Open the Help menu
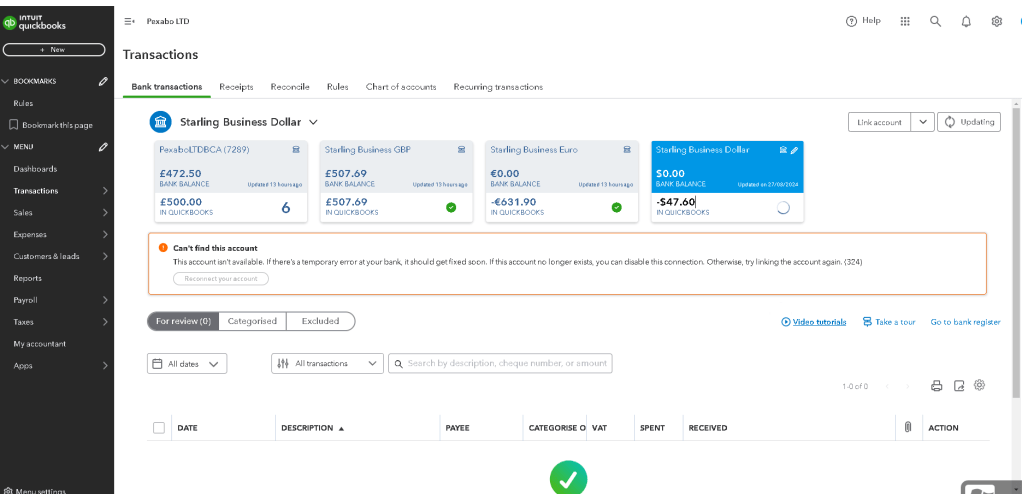The image size is (1022, 494). pos(863,21)
